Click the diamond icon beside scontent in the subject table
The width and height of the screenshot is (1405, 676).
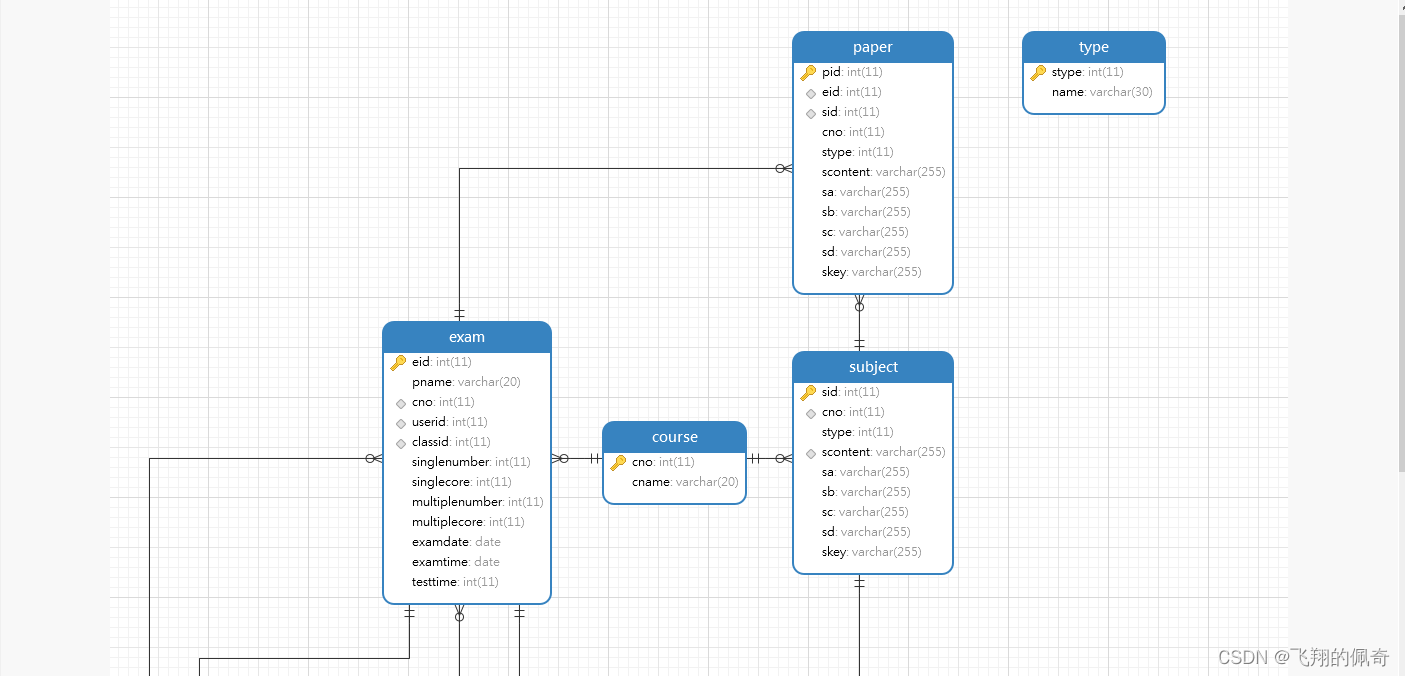point(811,453)
